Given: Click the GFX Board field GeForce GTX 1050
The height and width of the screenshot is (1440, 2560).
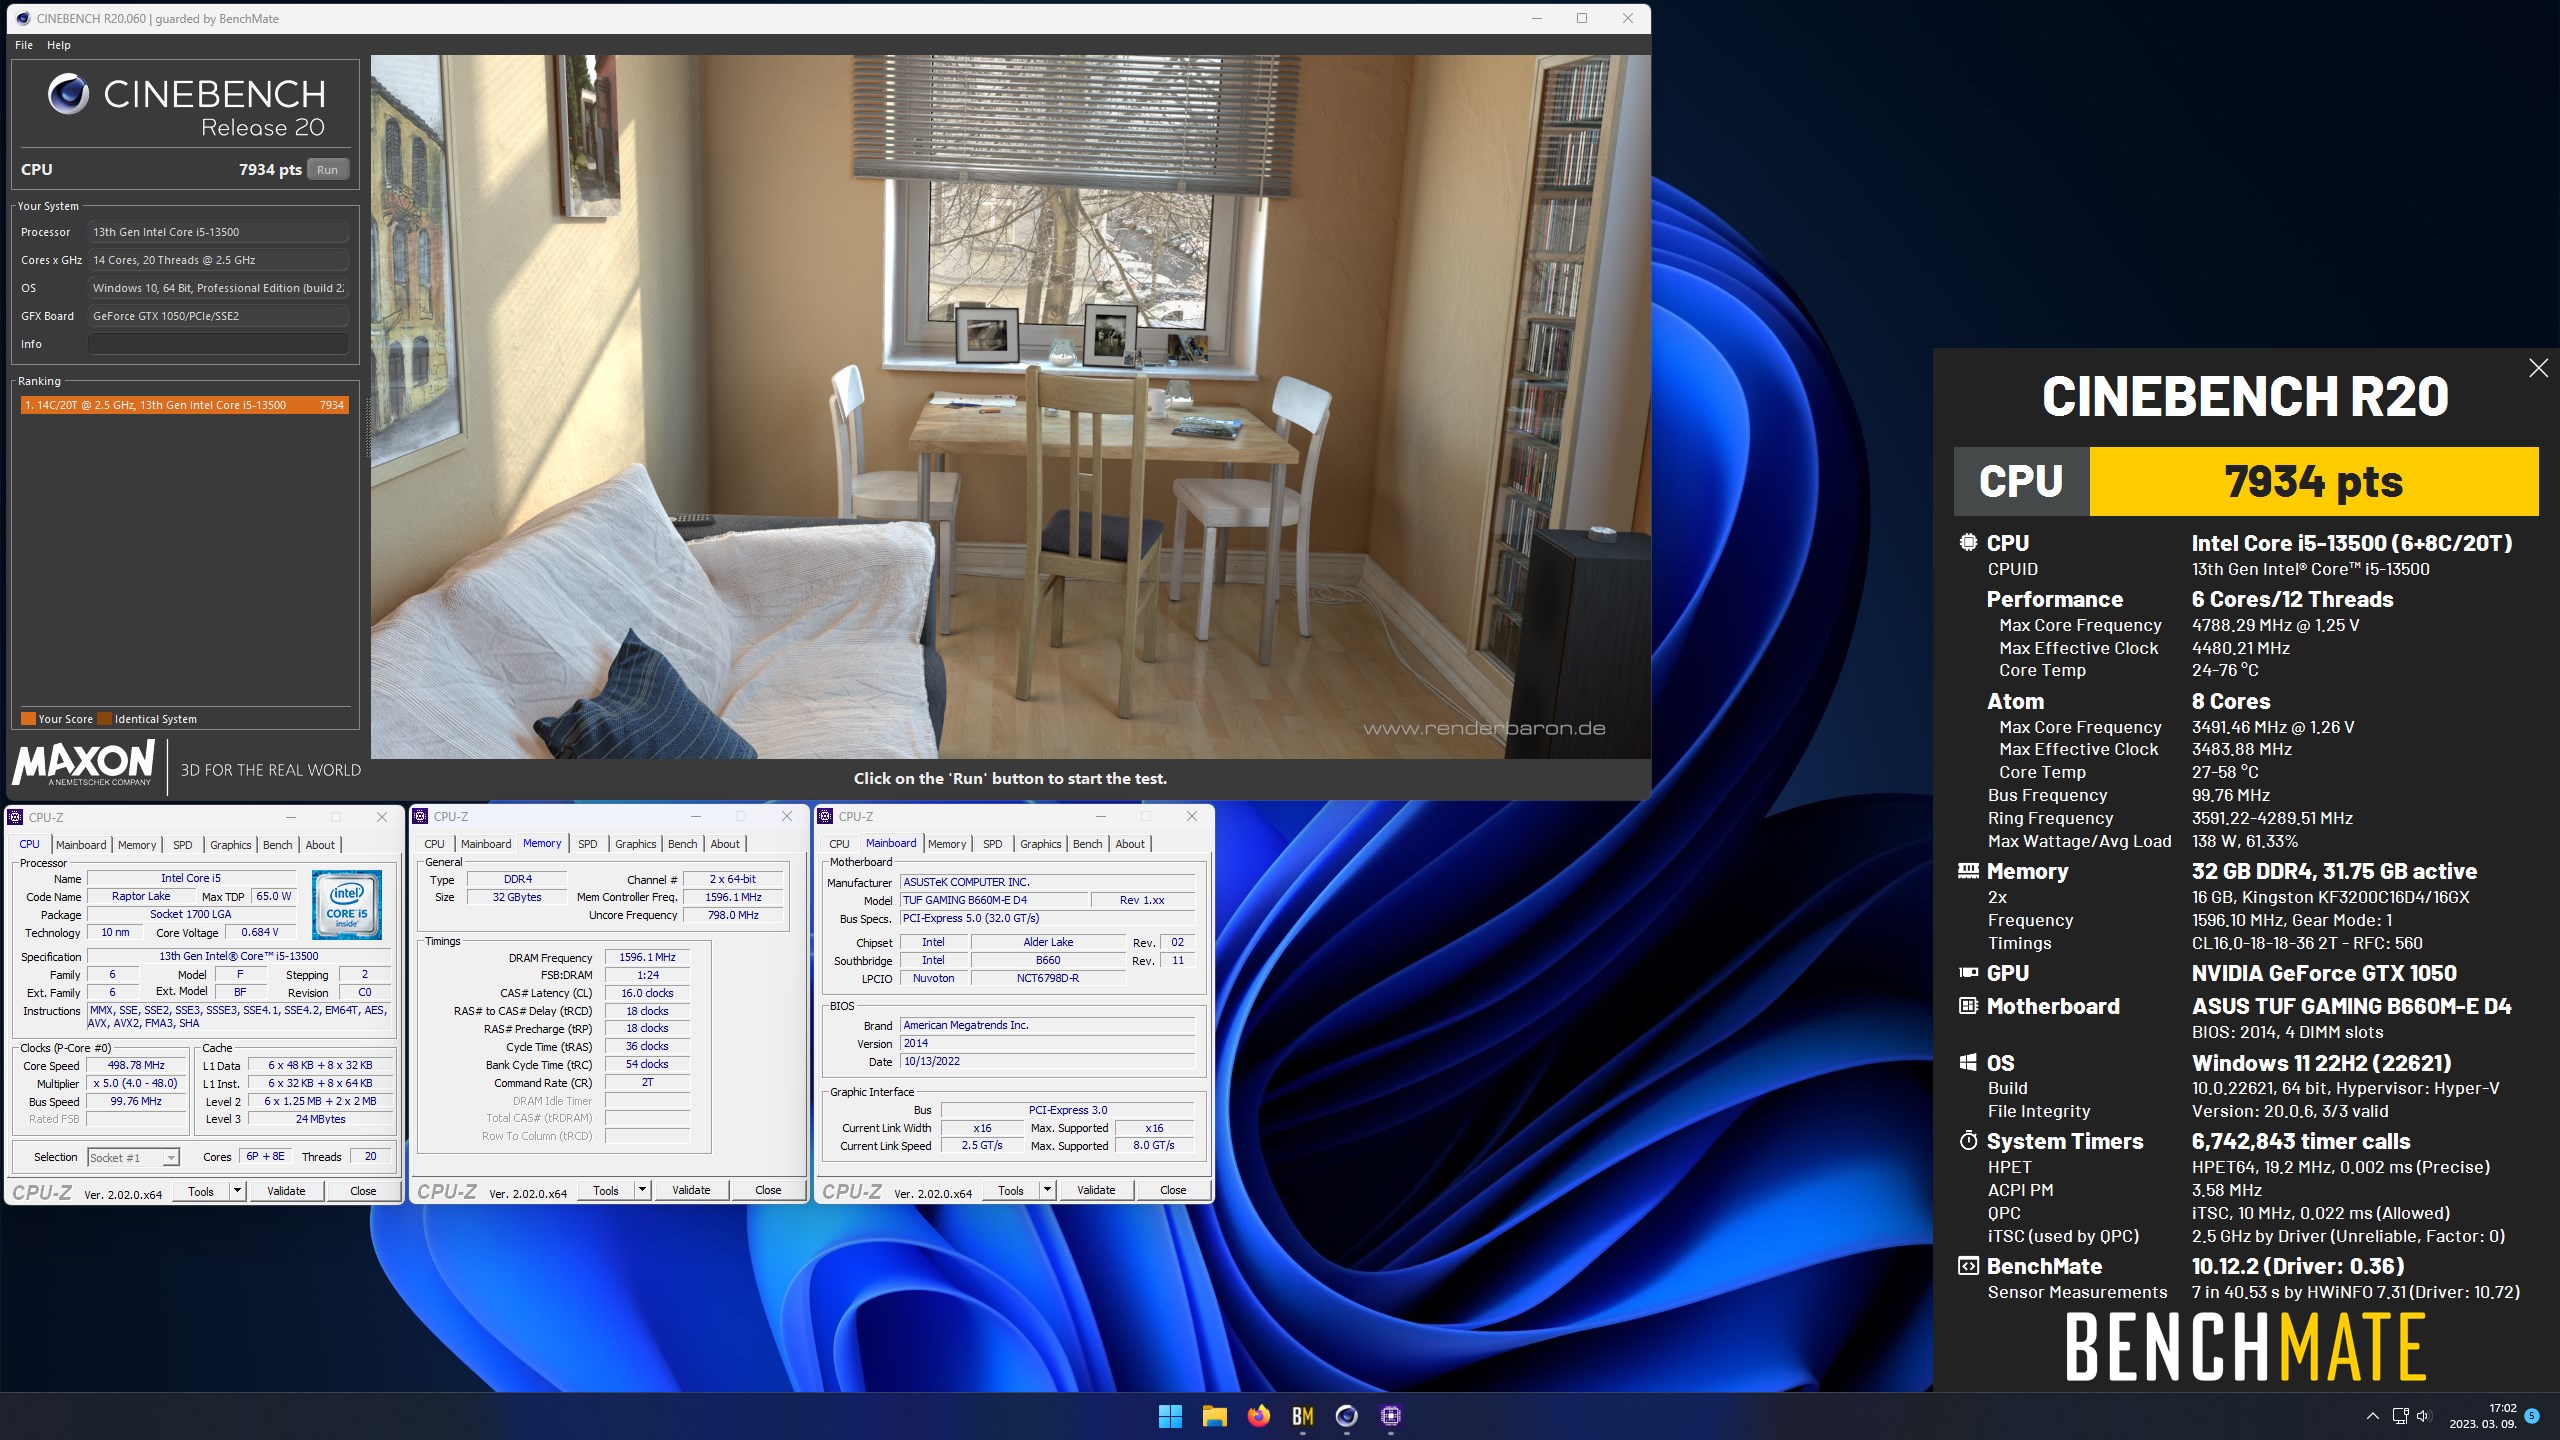Looking at the screenshot, I should [218, 316].
